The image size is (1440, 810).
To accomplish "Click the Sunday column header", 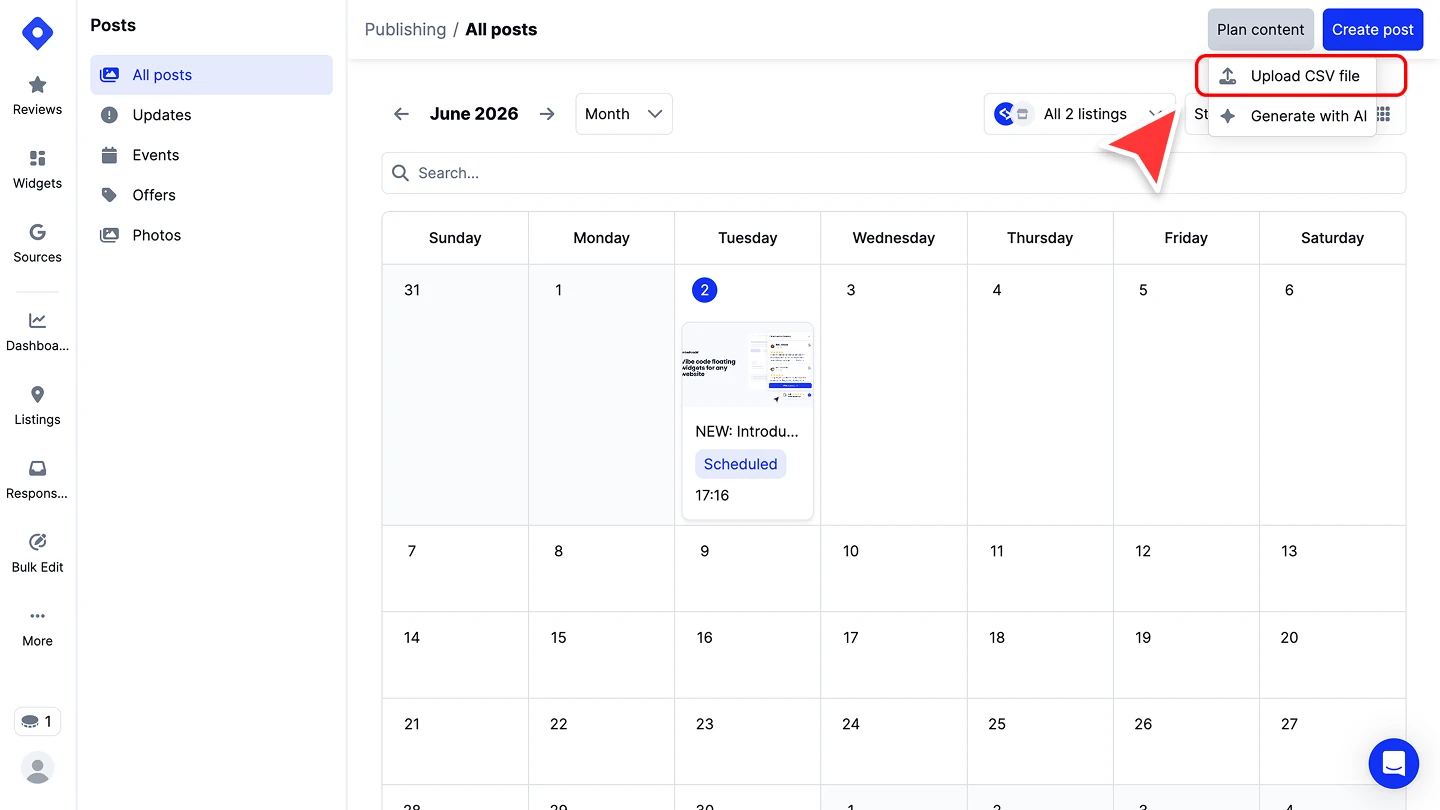I will point(455,238).
